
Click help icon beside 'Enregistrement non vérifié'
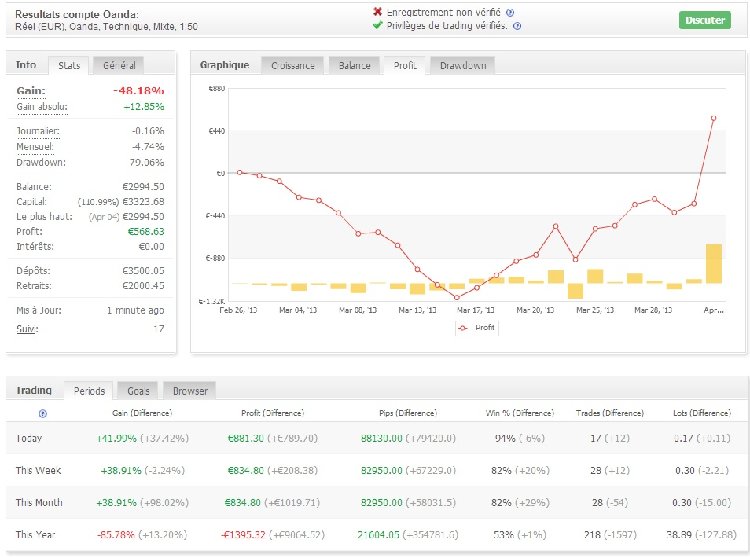tap(509, 13)
